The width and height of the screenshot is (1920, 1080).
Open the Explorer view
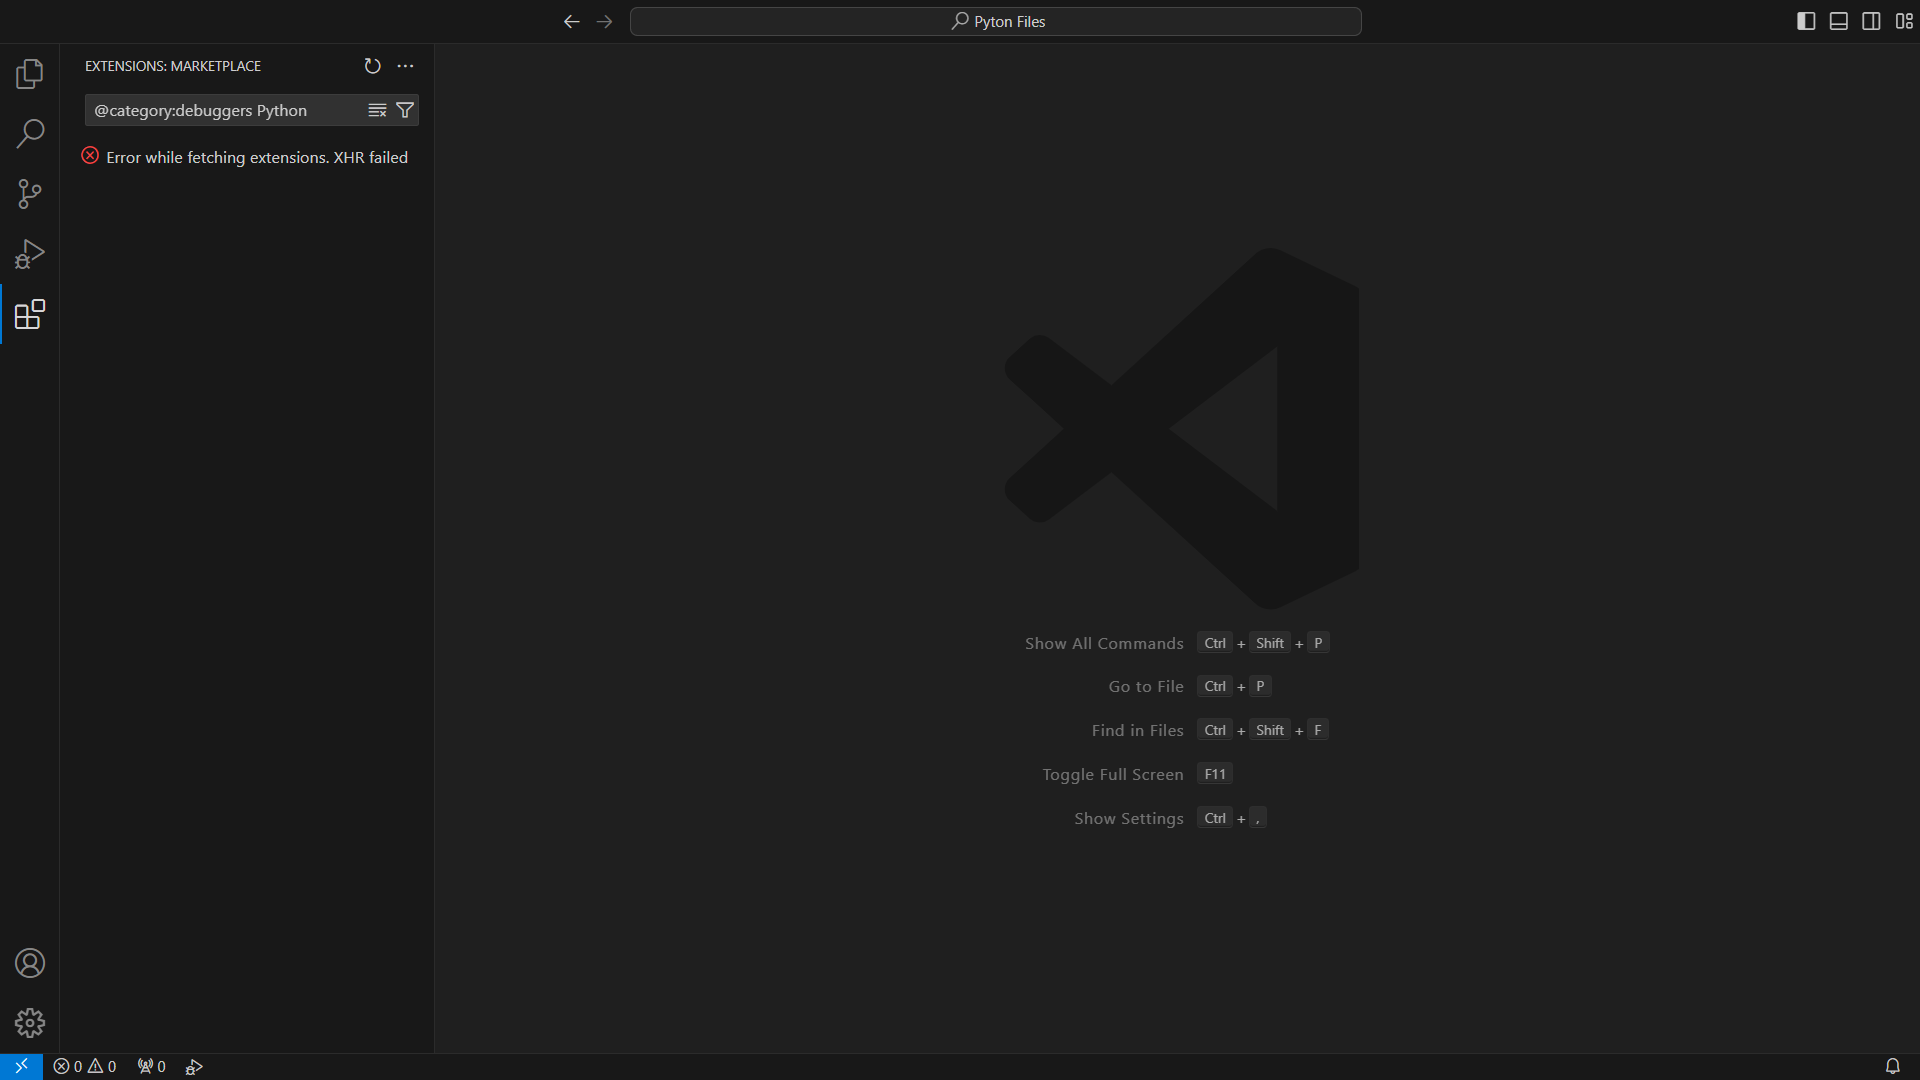coord(30,74)
